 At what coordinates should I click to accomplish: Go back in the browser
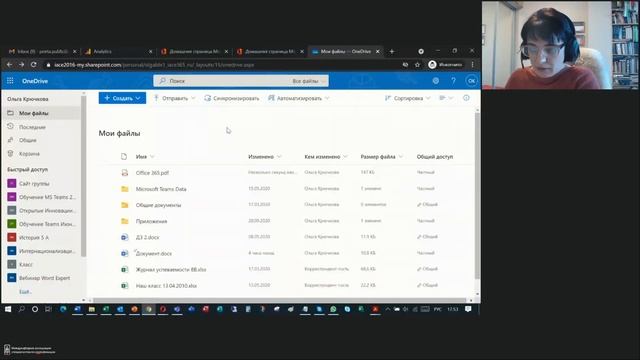point(9,64)
